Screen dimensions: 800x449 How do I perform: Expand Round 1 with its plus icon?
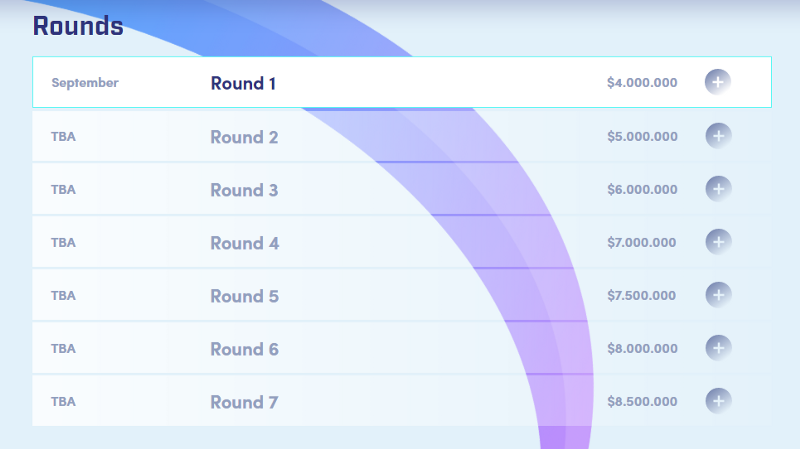pos(718,82)
